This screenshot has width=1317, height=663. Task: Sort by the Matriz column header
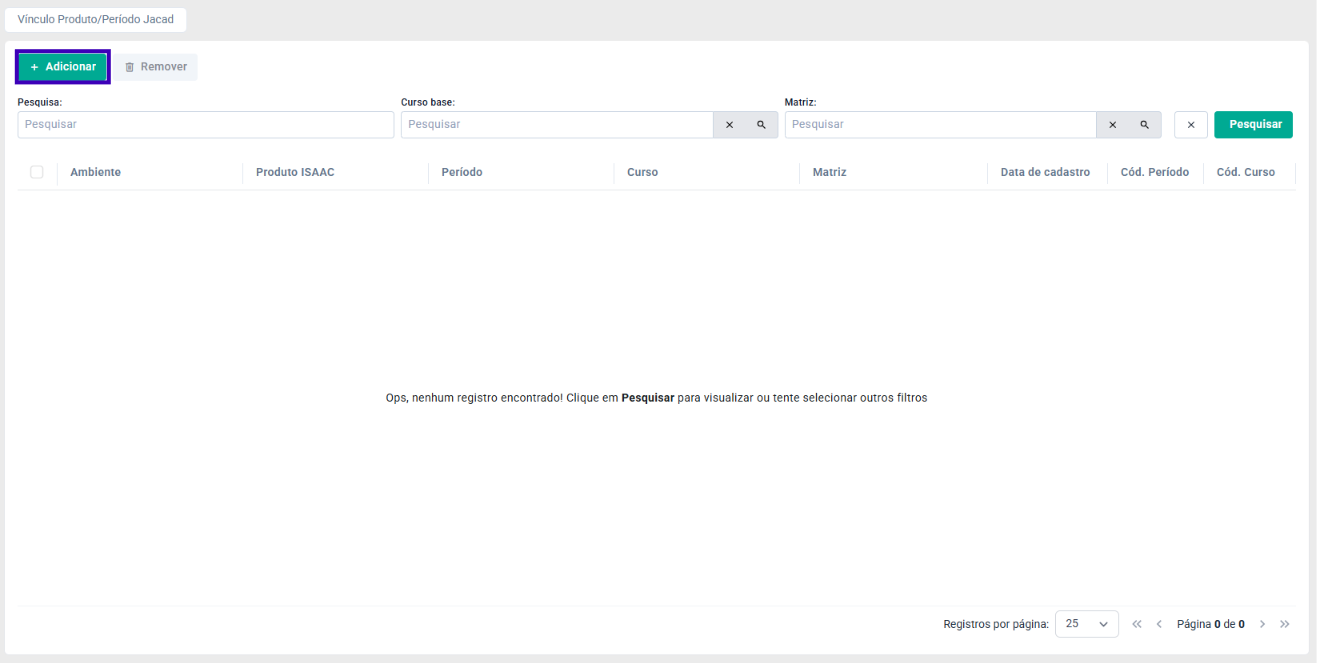[x=829, y=172]
